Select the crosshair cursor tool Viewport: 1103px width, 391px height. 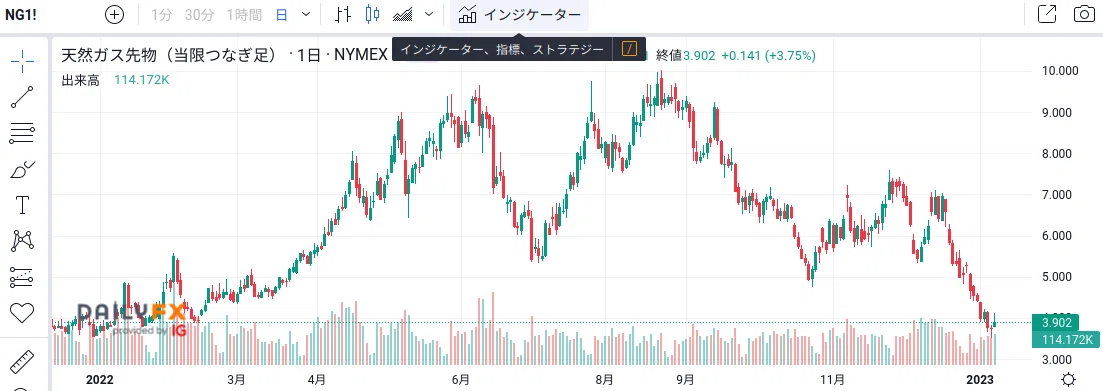(23, 61)
